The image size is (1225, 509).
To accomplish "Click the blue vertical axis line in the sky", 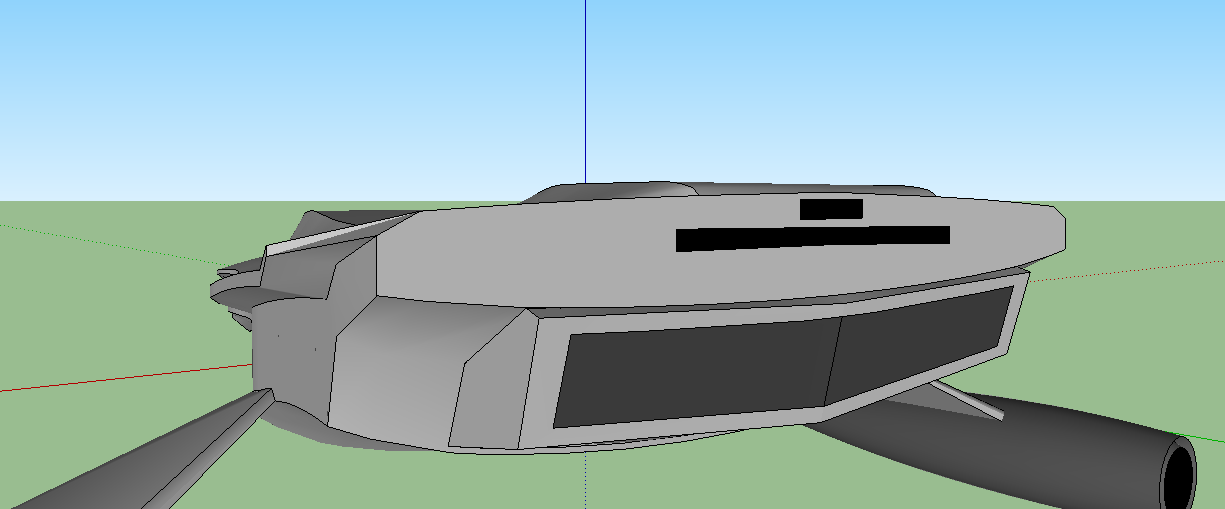I will (x=585, y=90).
